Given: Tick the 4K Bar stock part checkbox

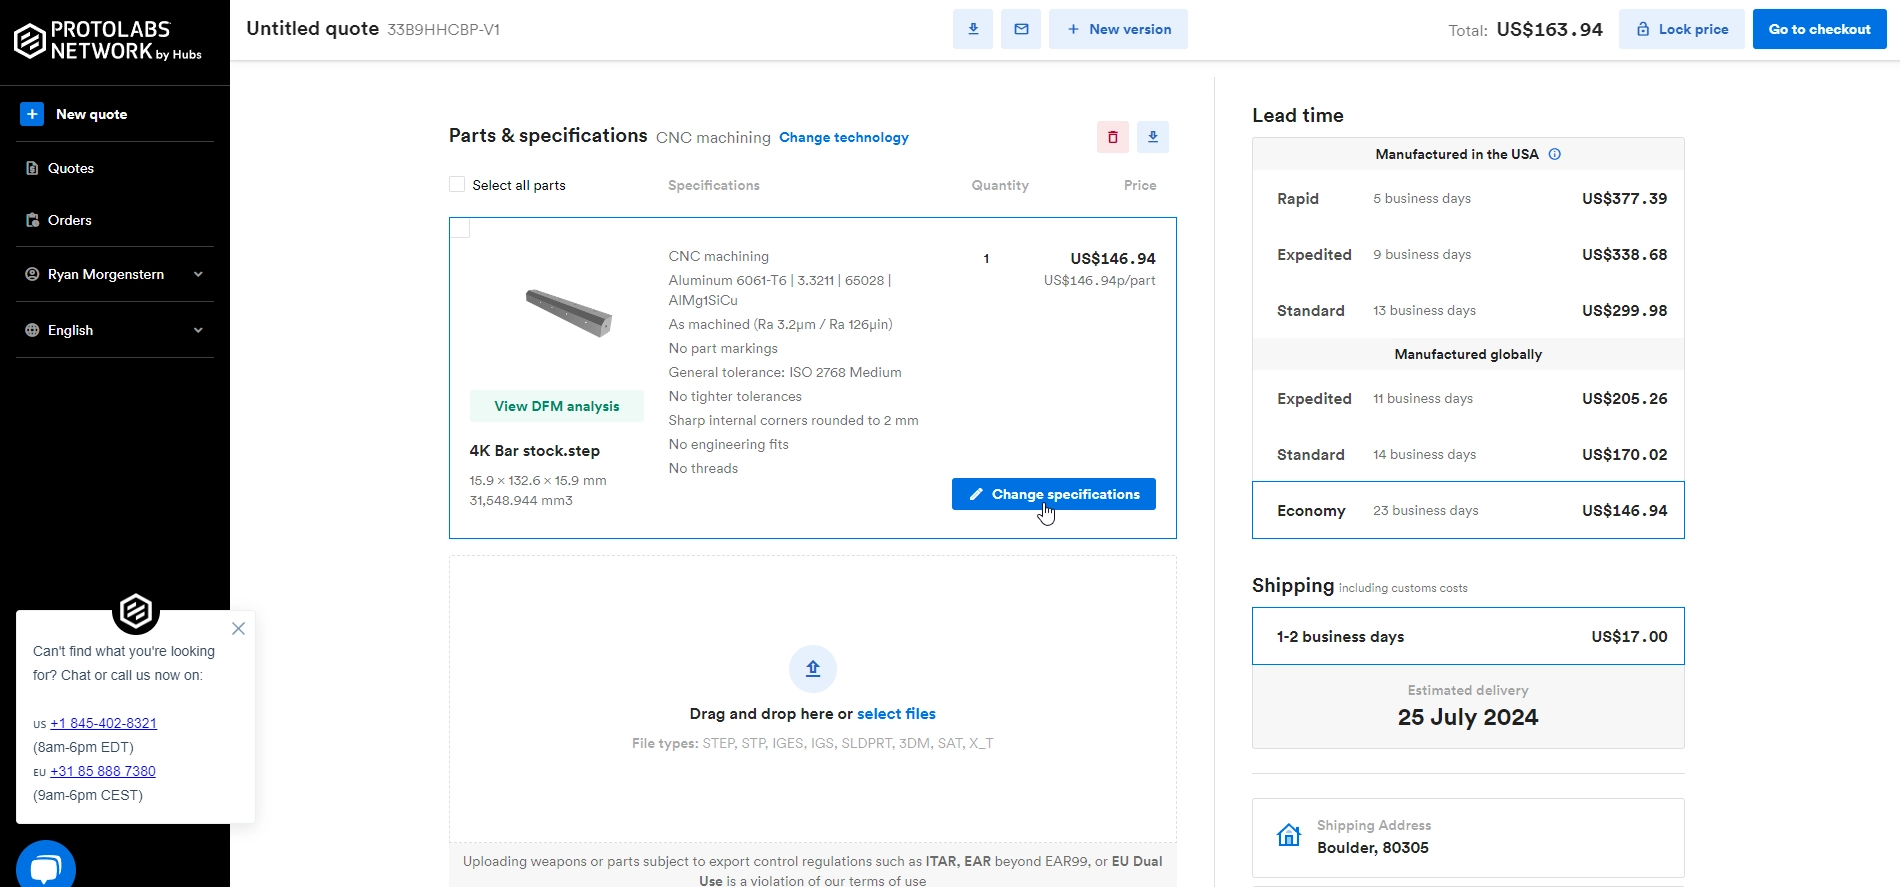Looking at the screenshot, I should click(460, 228).
